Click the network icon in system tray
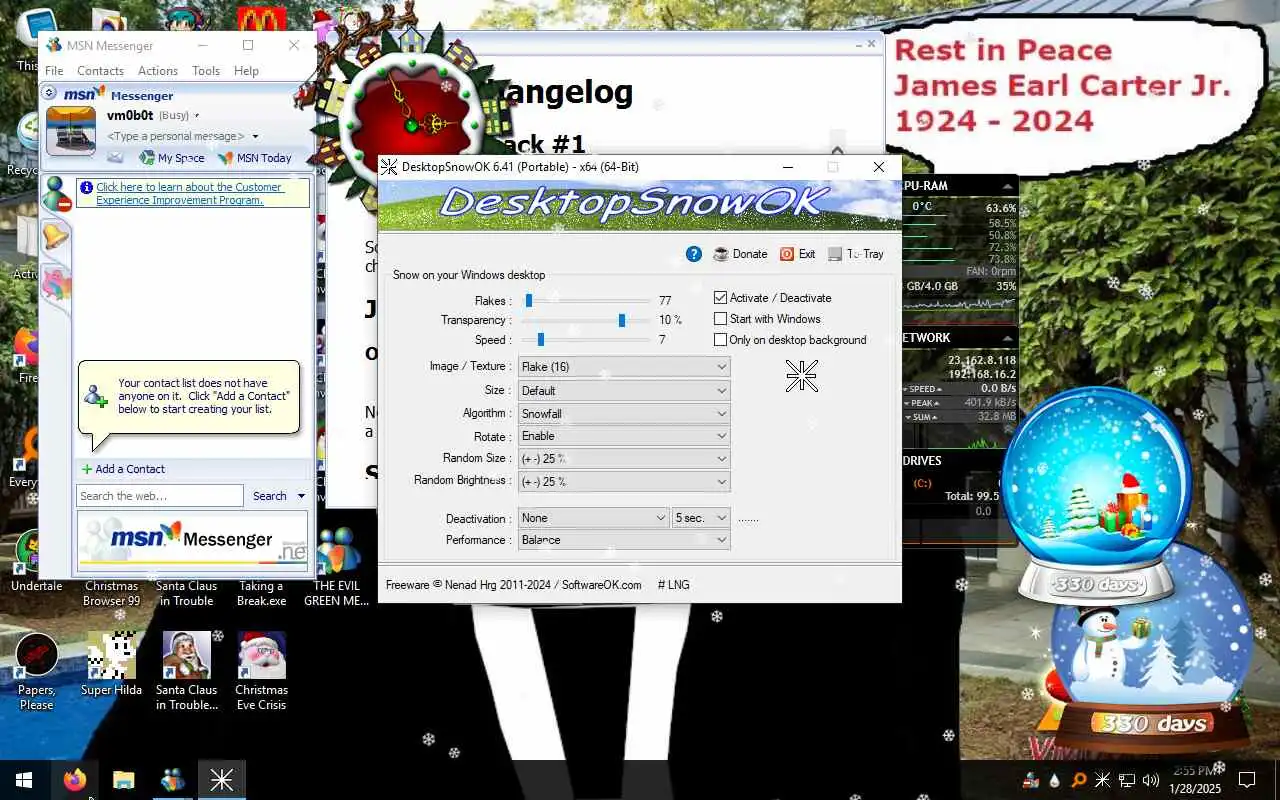1280x800 pixels. [1126, 780]
